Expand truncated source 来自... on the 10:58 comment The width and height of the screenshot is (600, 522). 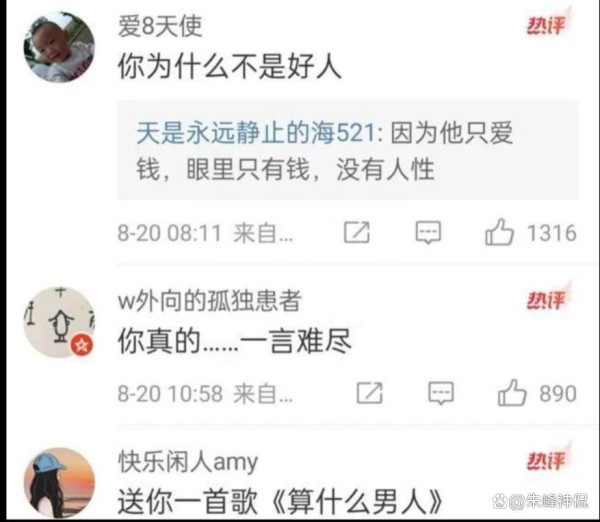tap(264, 393)
